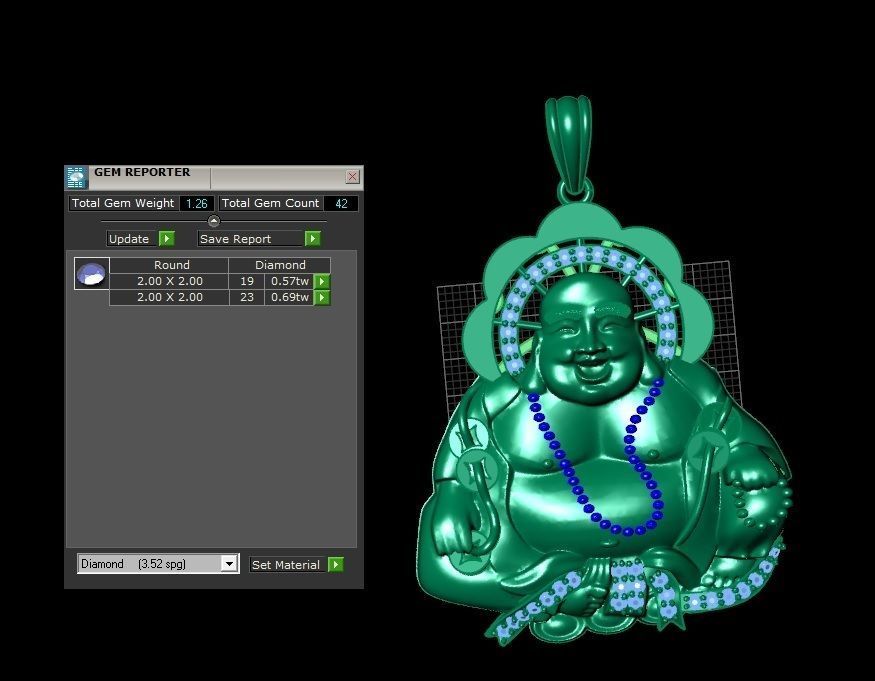Click the '0.57tw' weight cell

coord(289,281)
